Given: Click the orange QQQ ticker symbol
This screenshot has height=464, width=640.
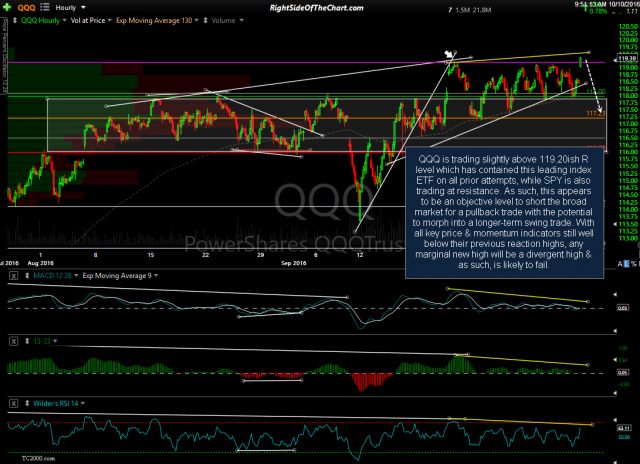Looking at the screenshot, I should click(x=27, y=8).
